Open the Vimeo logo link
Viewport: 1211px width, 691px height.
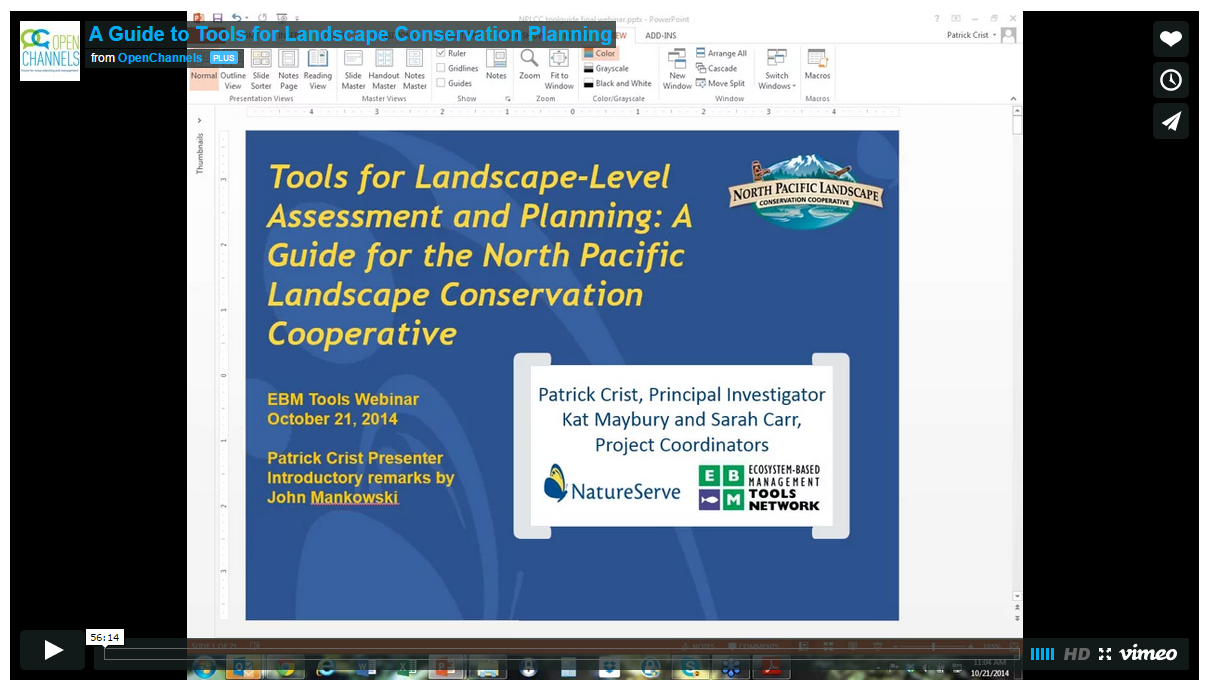(x=1148, y=654)
